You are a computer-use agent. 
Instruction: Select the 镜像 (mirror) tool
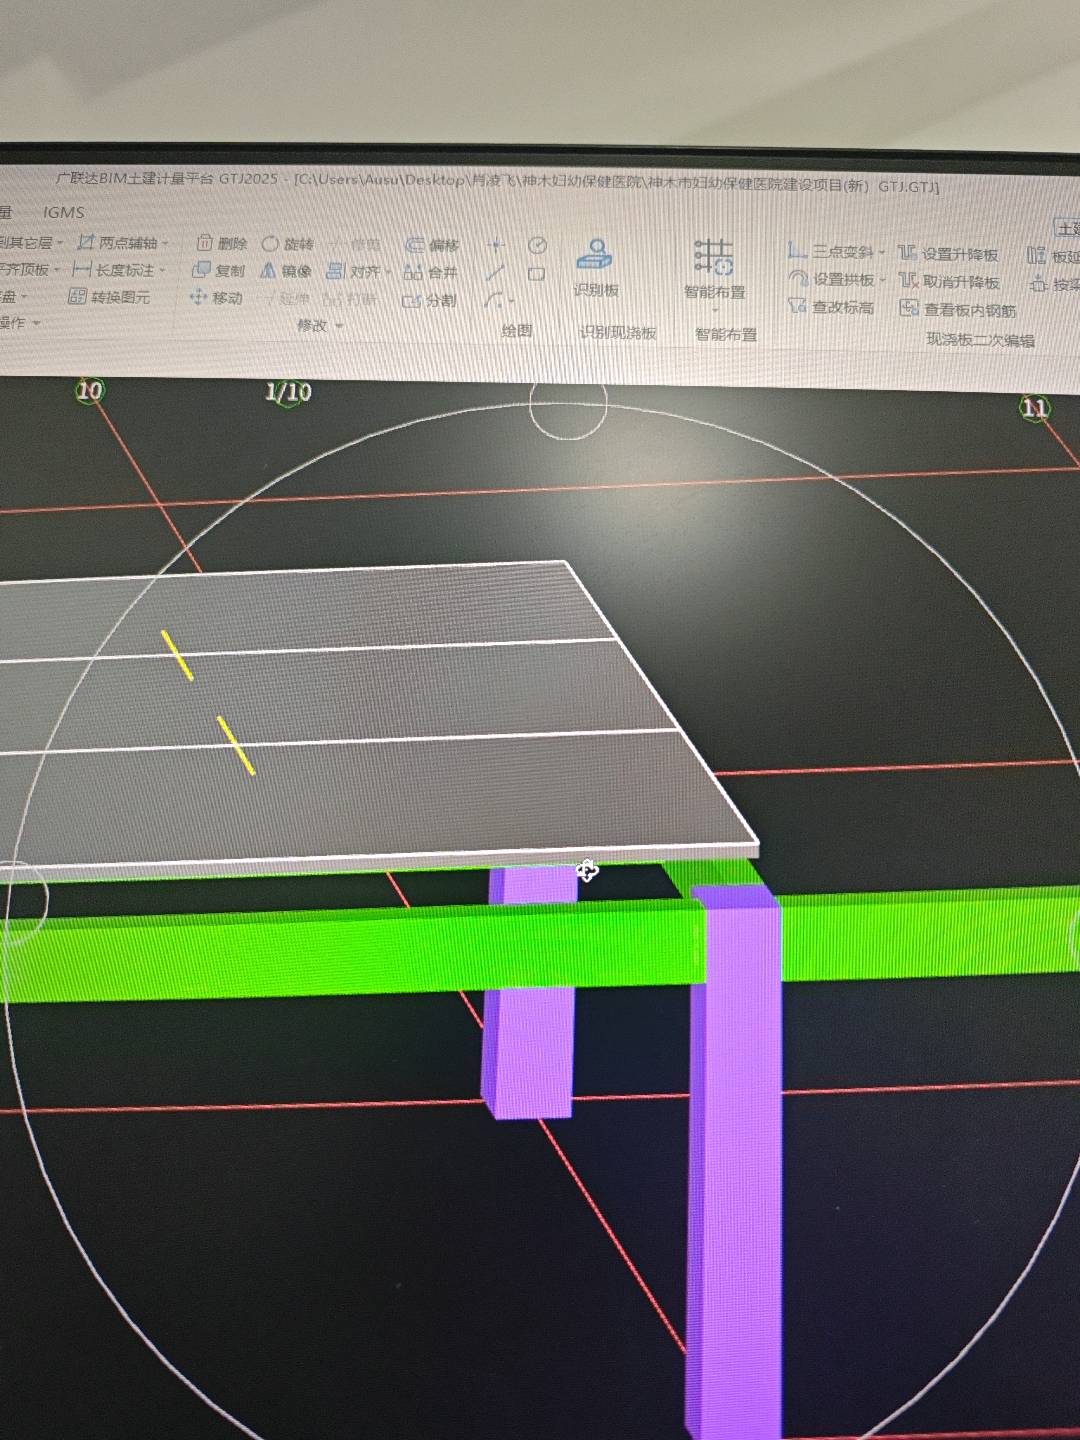tap(286, 271)
